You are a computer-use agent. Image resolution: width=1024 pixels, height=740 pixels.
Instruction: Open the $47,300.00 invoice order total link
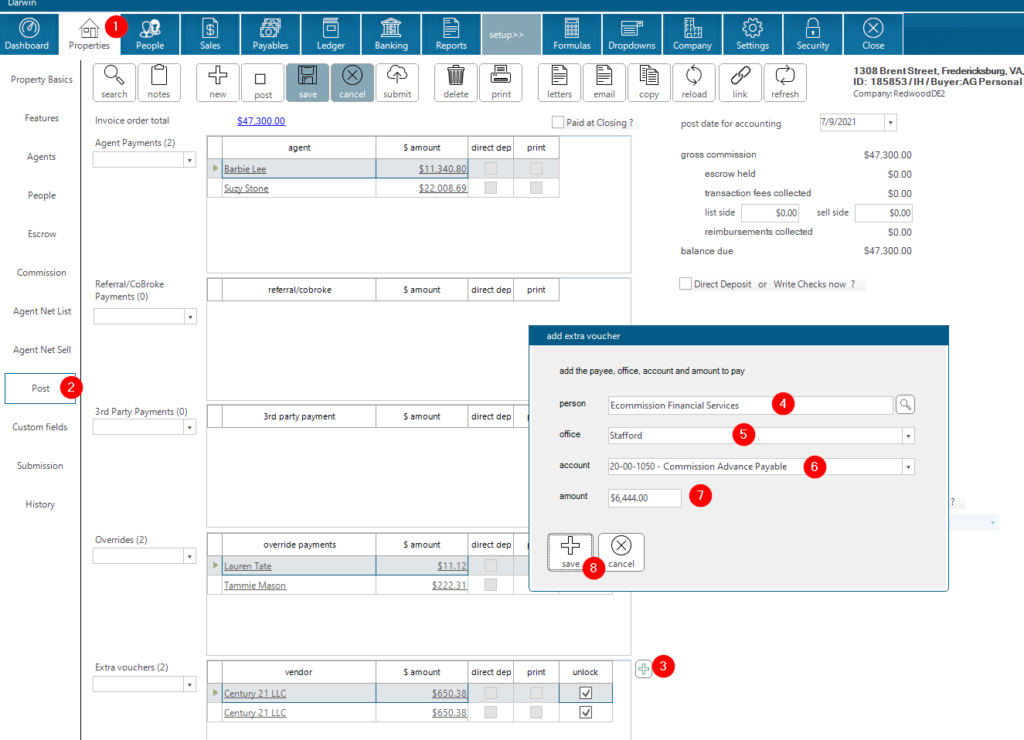[261, 121]
